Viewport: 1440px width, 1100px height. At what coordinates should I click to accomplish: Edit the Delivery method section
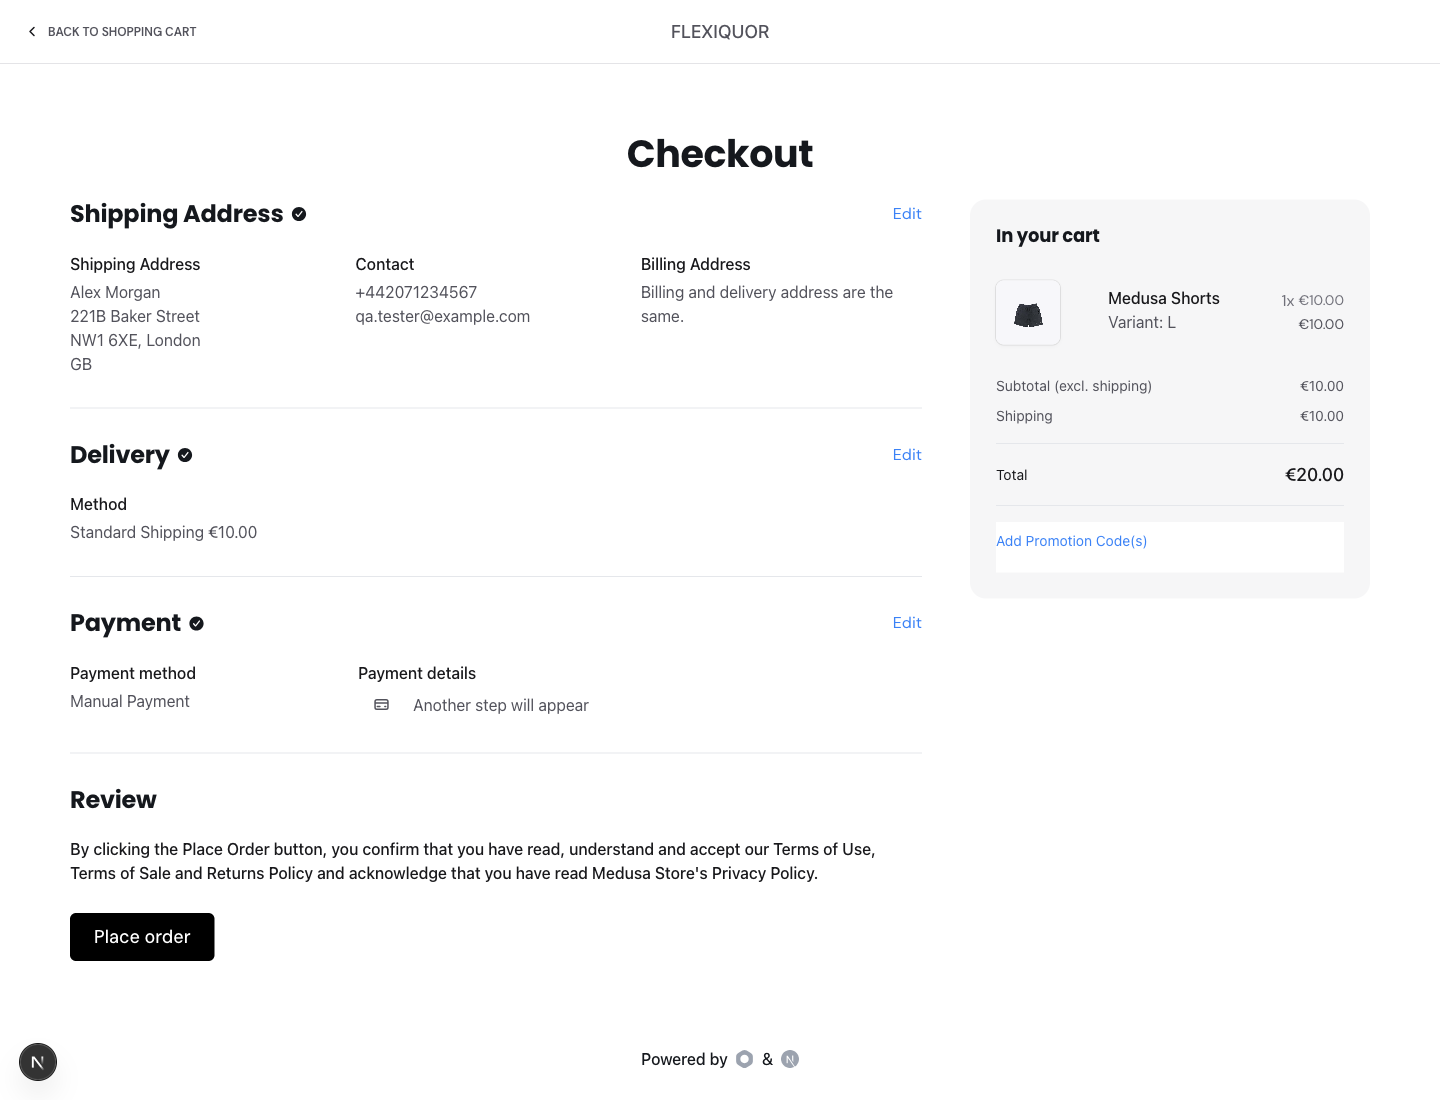click(907, 455)
